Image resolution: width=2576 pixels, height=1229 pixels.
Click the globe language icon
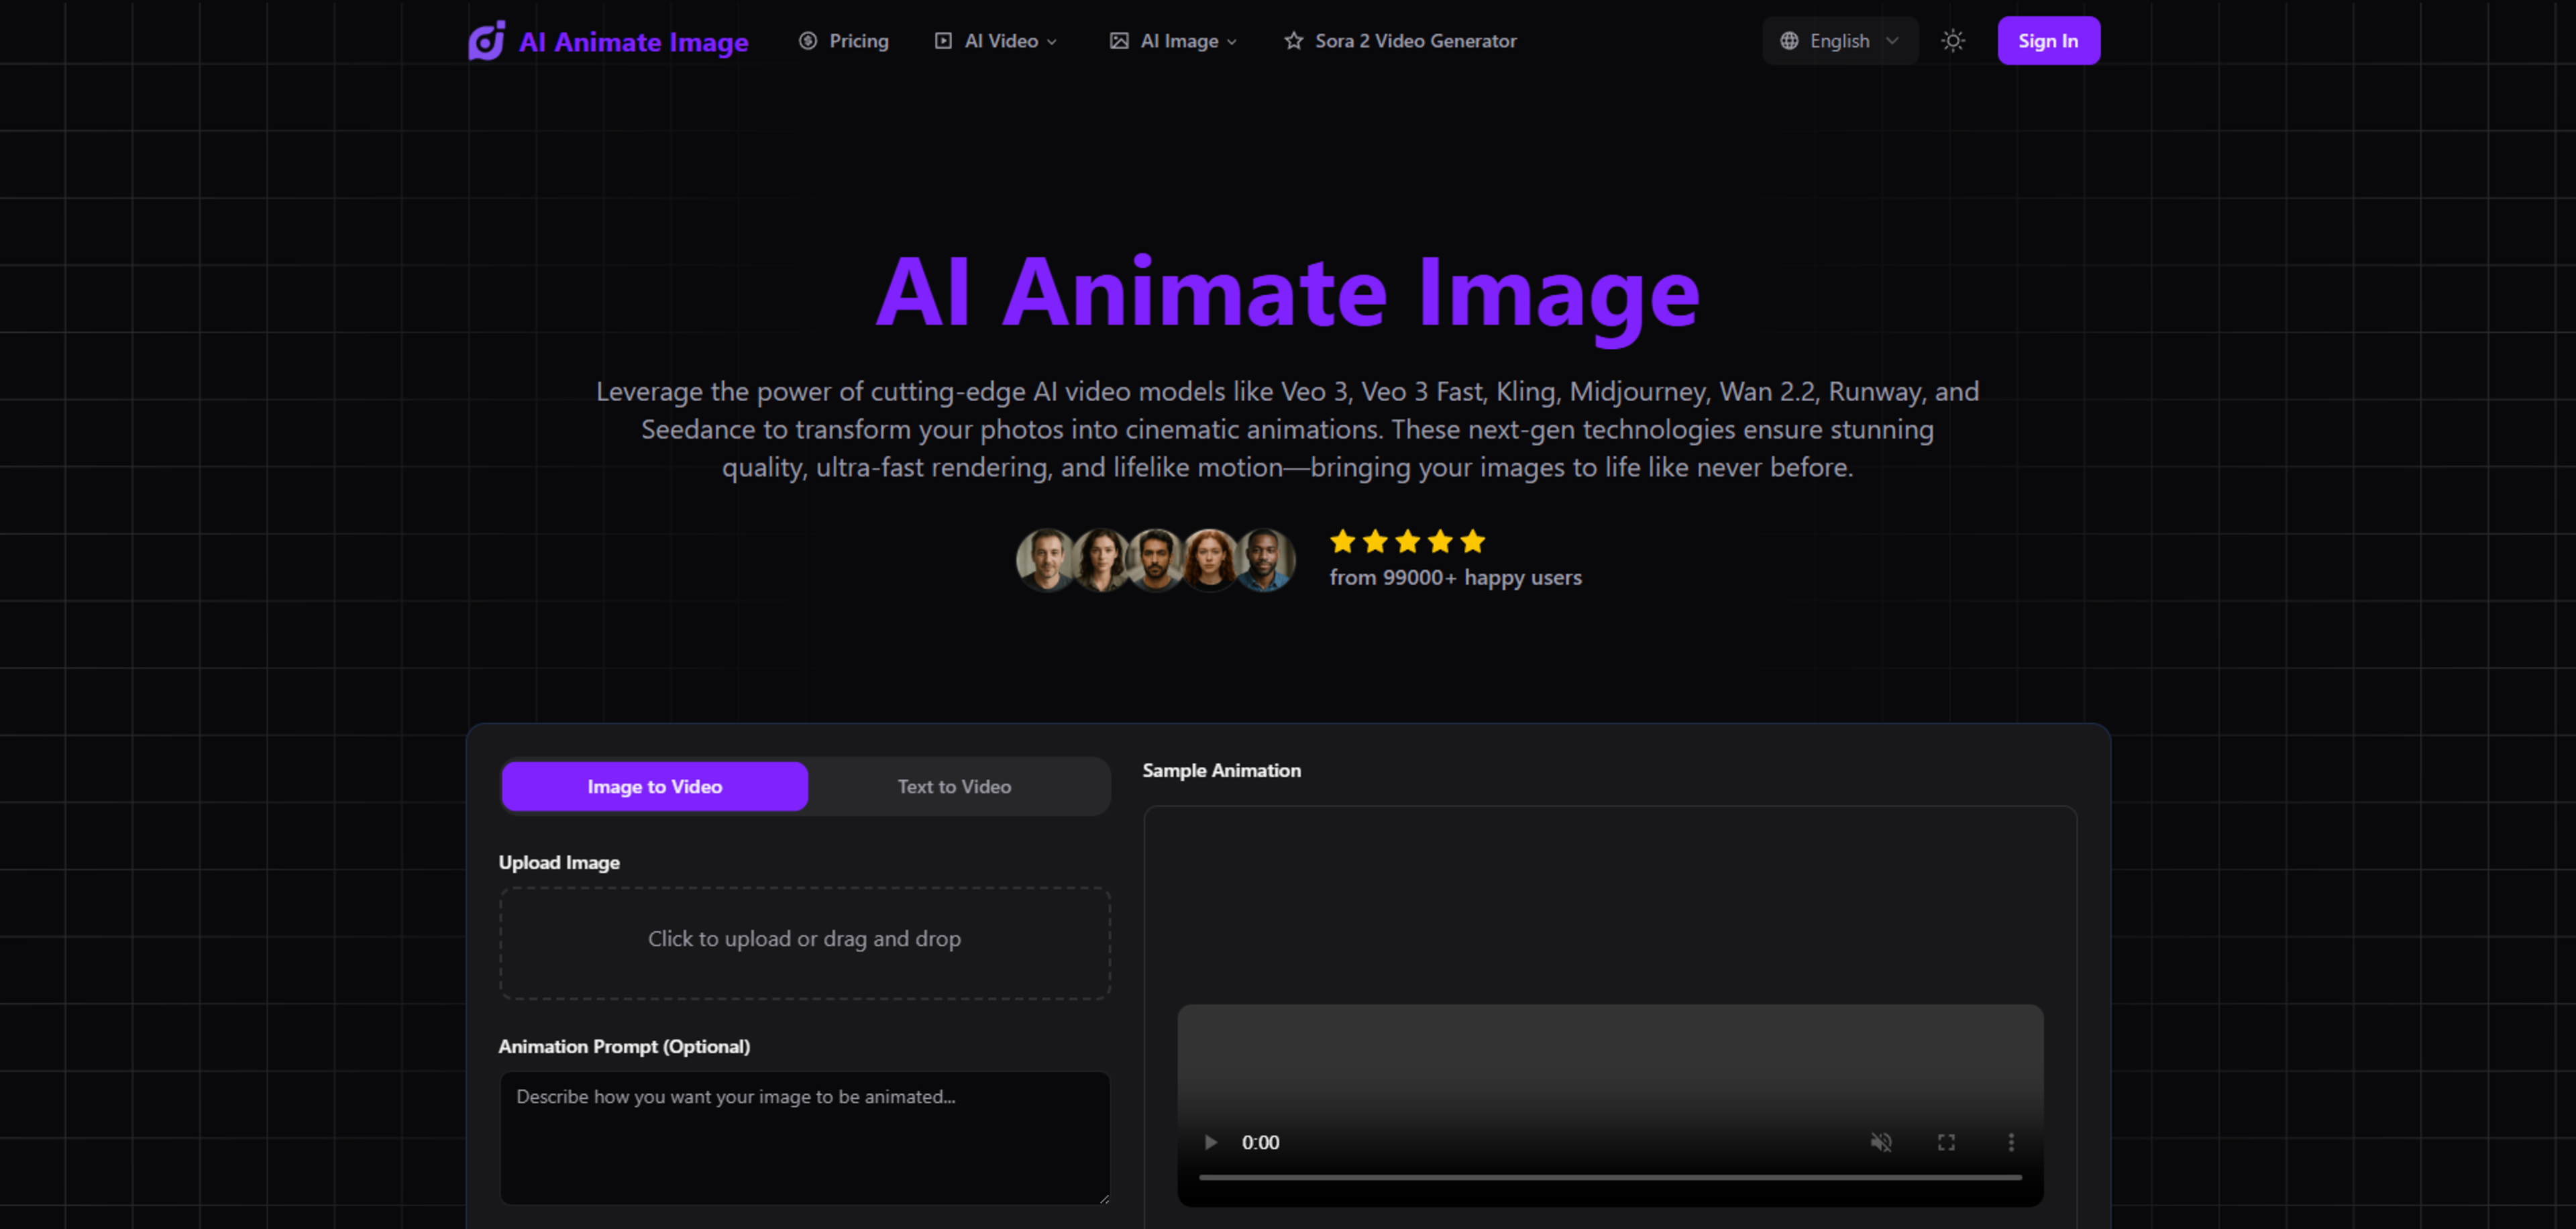point(1789,41)
